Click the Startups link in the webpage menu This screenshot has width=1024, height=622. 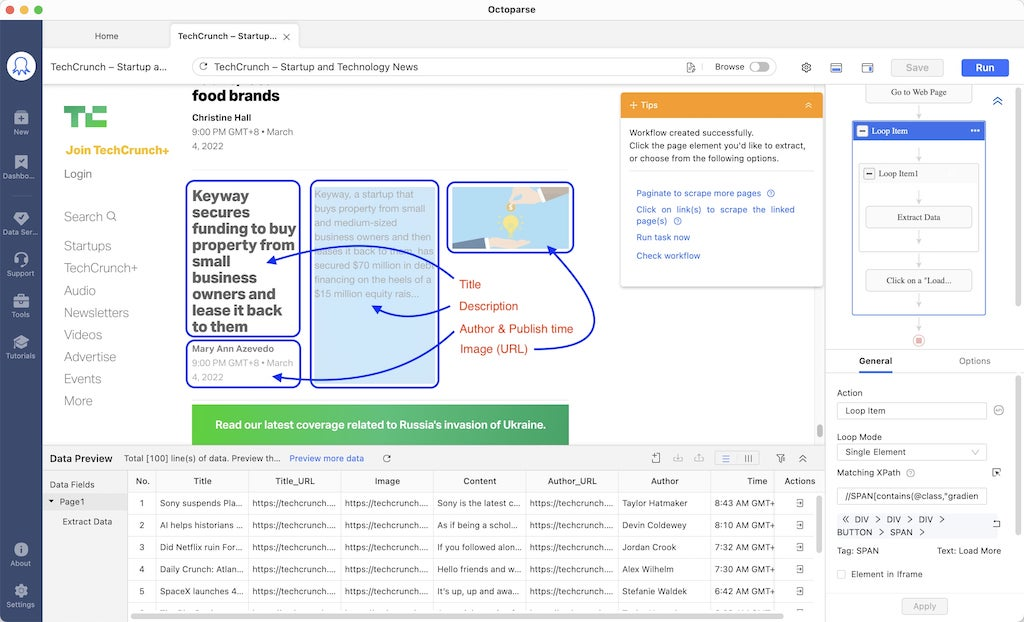[x=88, y=246]
